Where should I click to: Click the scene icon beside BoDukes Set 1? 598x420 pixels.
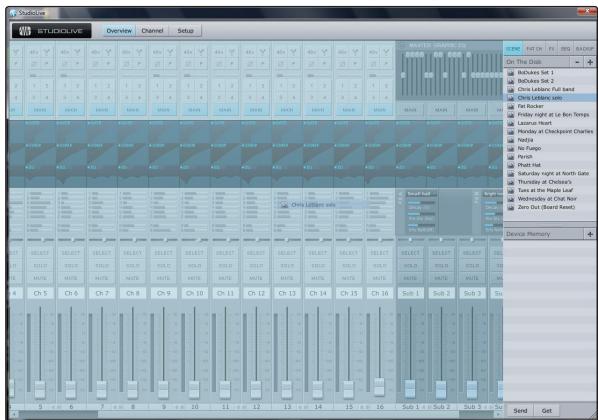pyautogui.click(x=511, y=72)
